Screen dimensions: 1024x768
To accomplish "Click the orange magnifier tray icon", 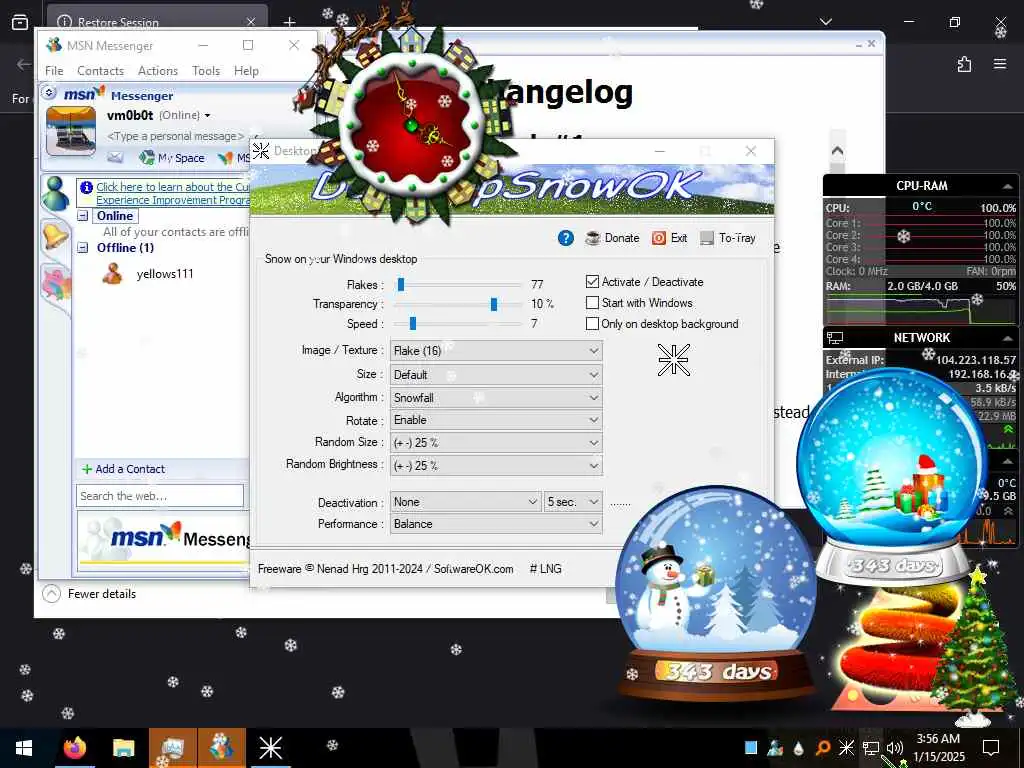I will pos(823,747).
